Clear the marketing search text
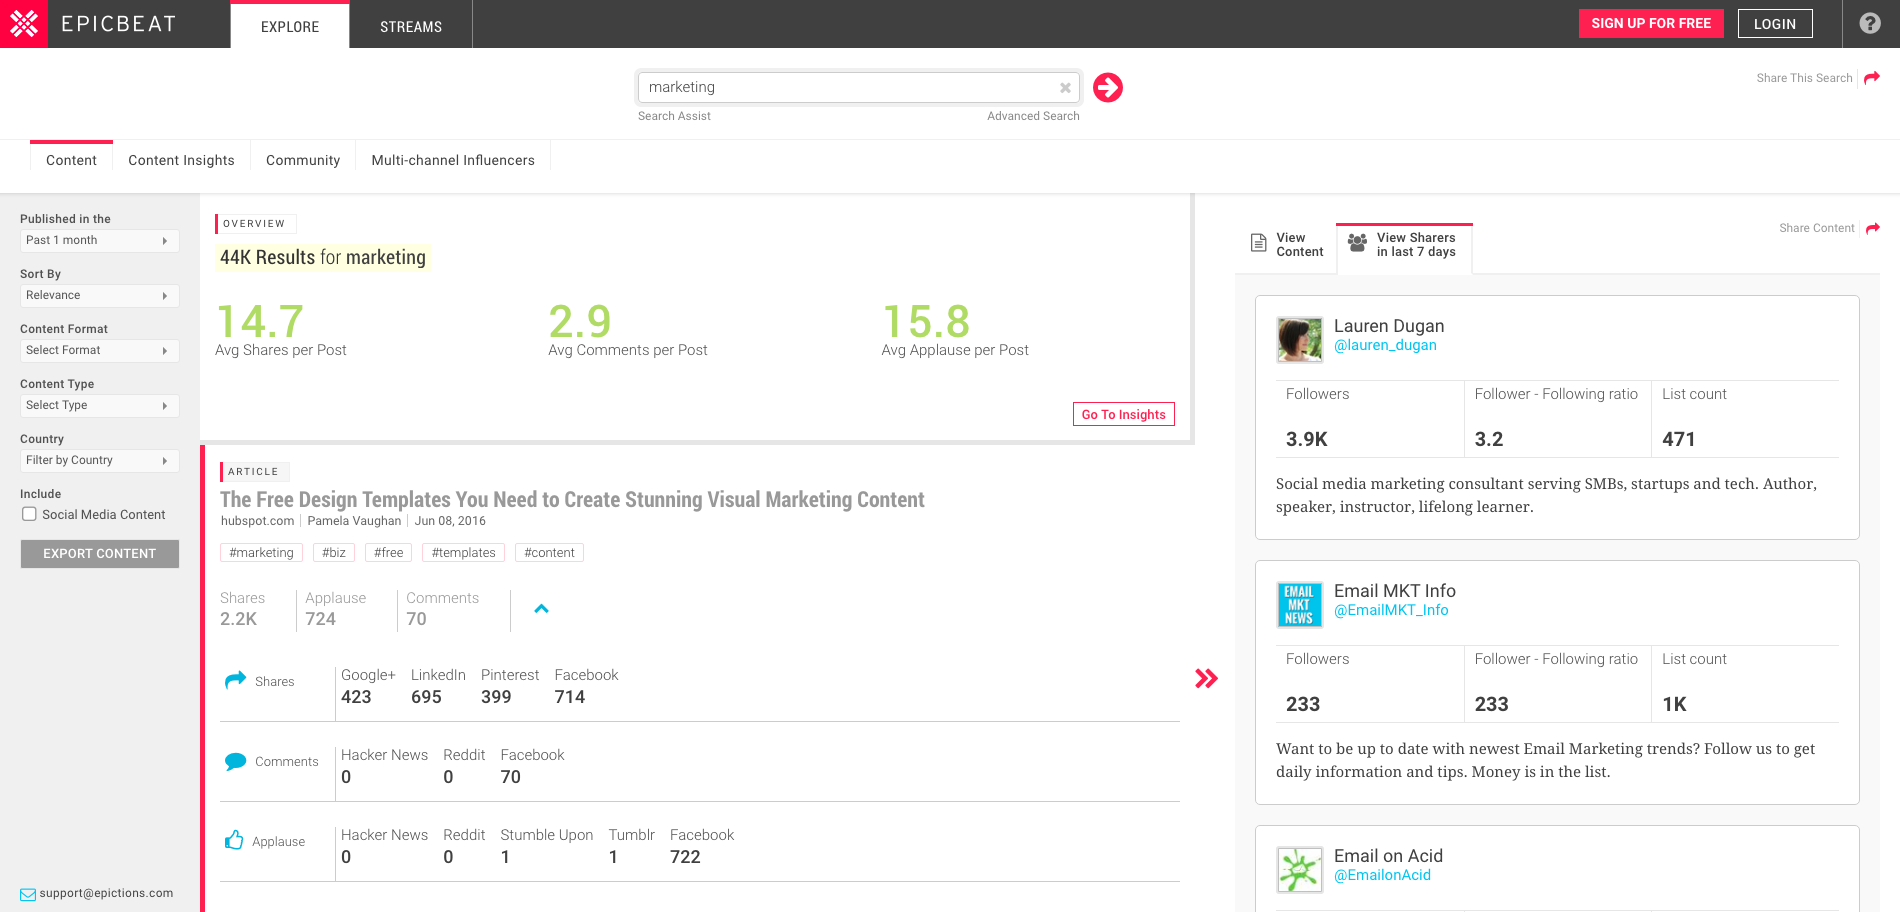 click(1065, 88)
